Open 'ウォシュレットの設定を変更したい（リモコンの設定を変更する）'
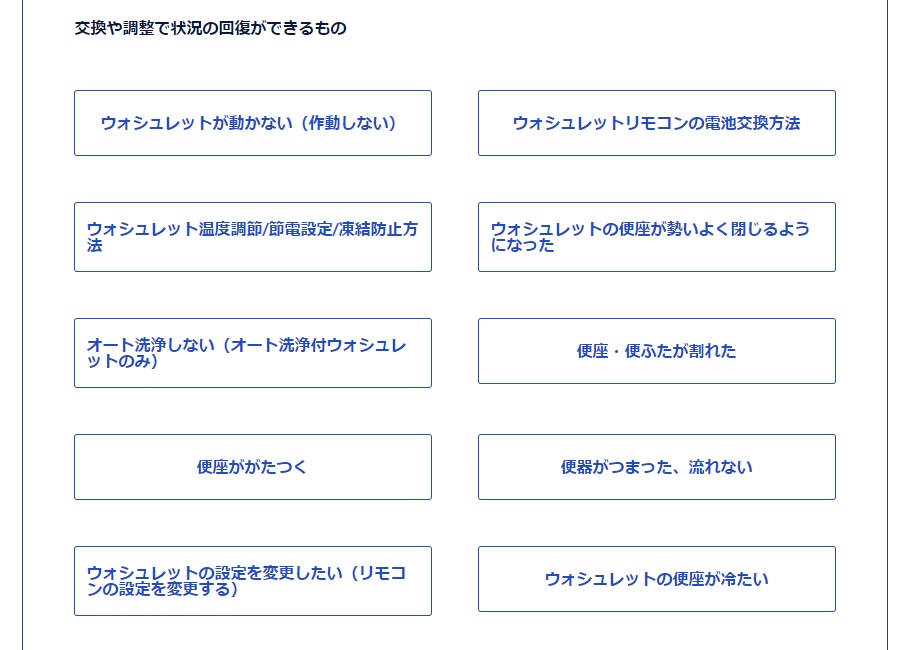This screenshot has width=908, height=650. [252, 581]
